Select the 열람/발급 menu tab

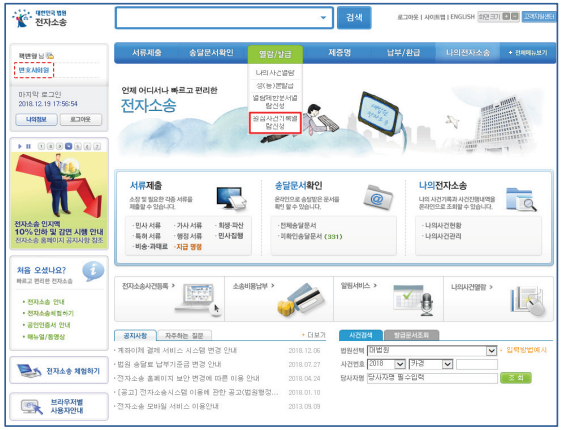275,54
